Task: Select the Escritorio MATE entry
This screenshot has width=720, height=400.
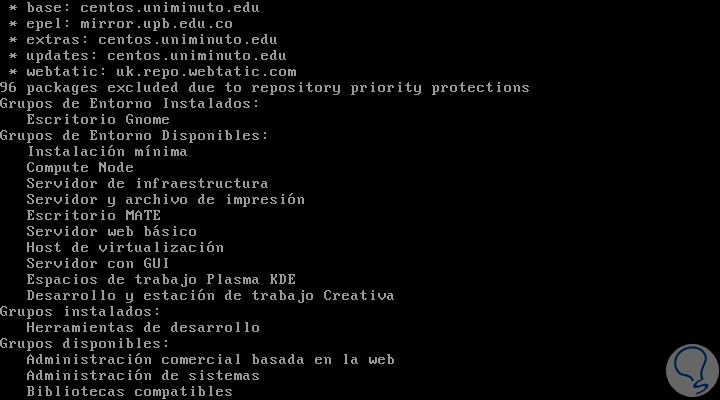Action: 94,216
